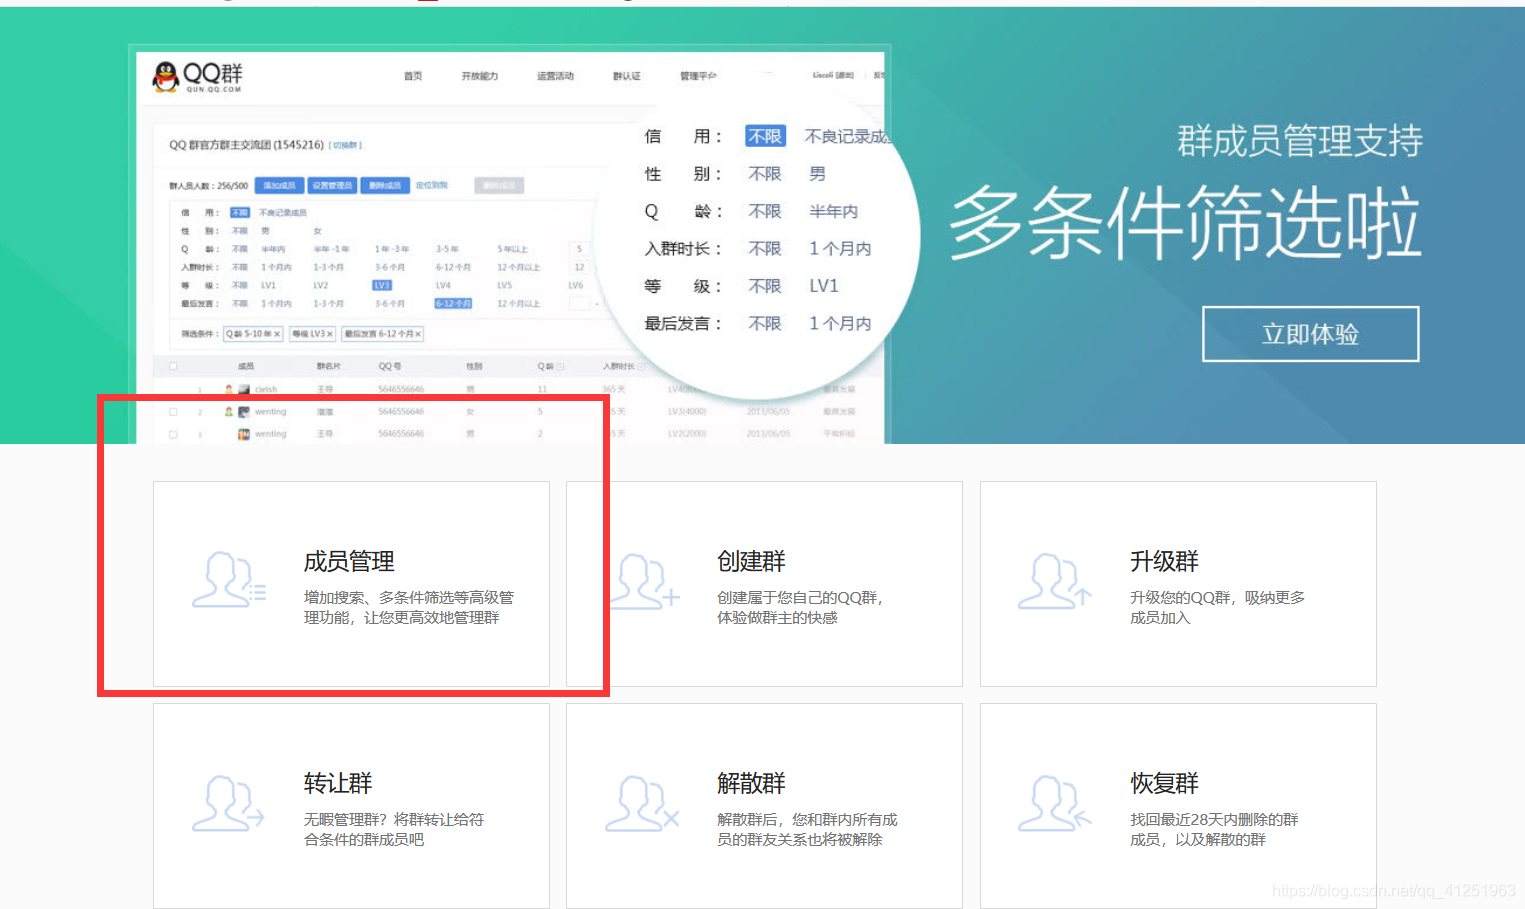Remove the 'Q龄 5-10年' filter chip

click(x=278, y=334)
